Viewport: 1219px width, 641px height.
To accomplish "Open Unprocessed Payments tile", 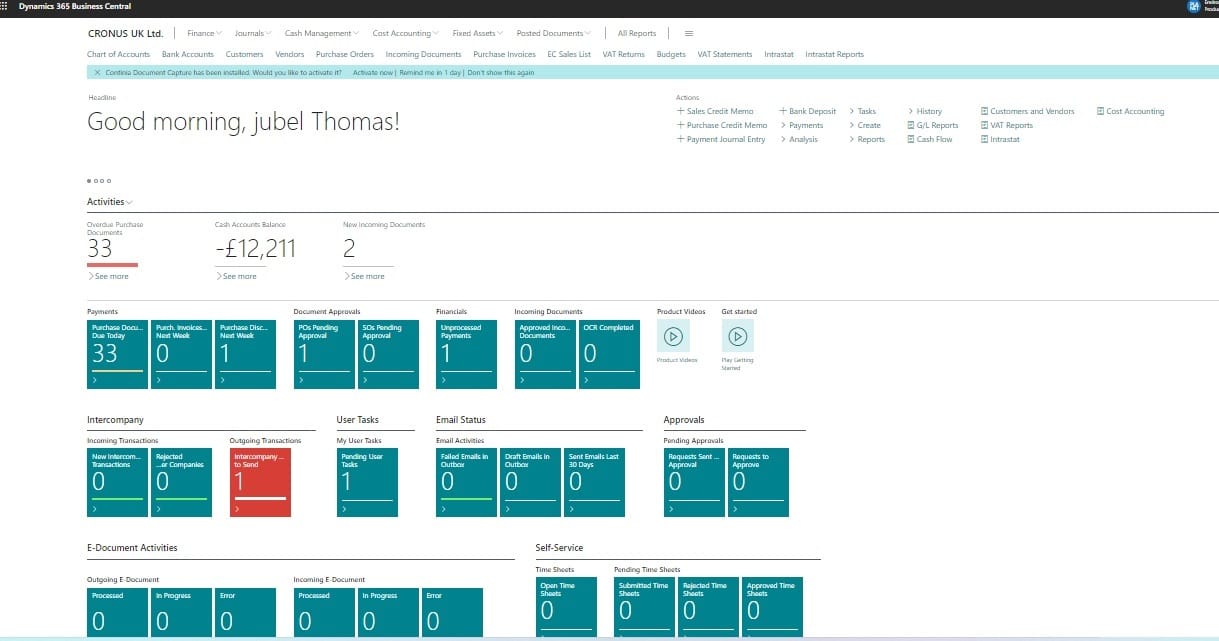I will pos(466,354).
